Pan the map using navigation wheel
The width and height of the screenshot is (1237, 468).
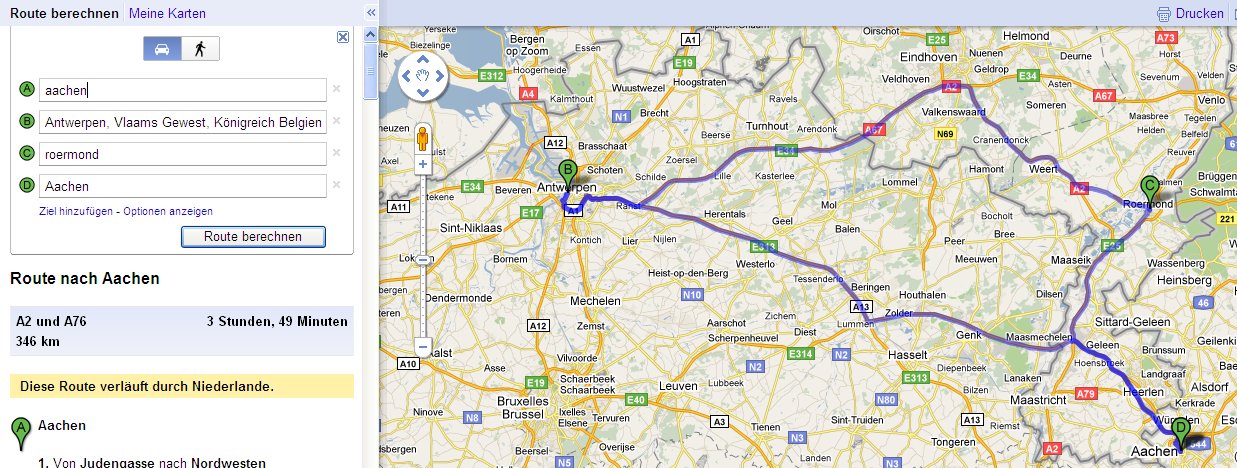423,76
